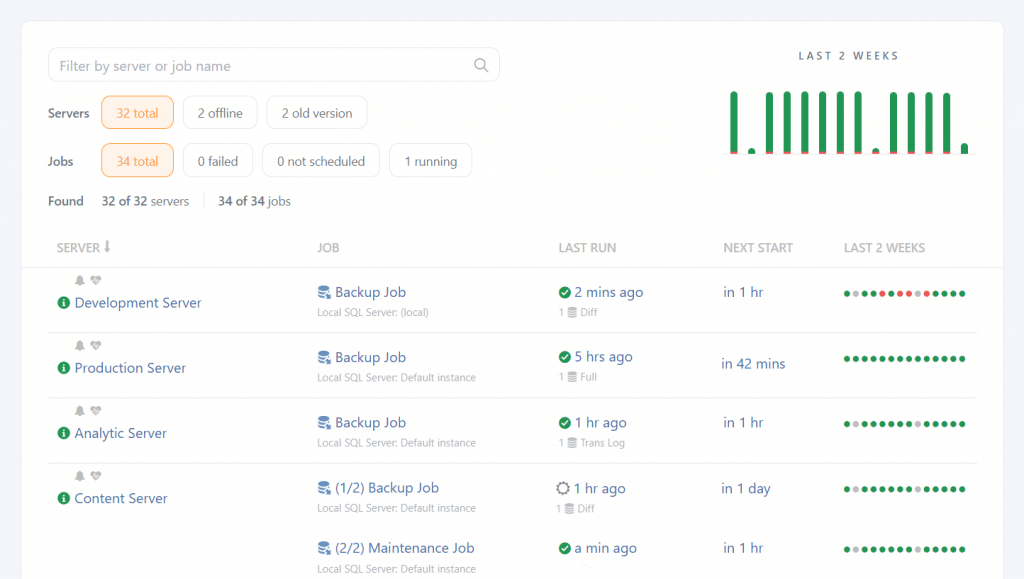Click the green checkmark beside "a min ago"

[x=567, y=547]
